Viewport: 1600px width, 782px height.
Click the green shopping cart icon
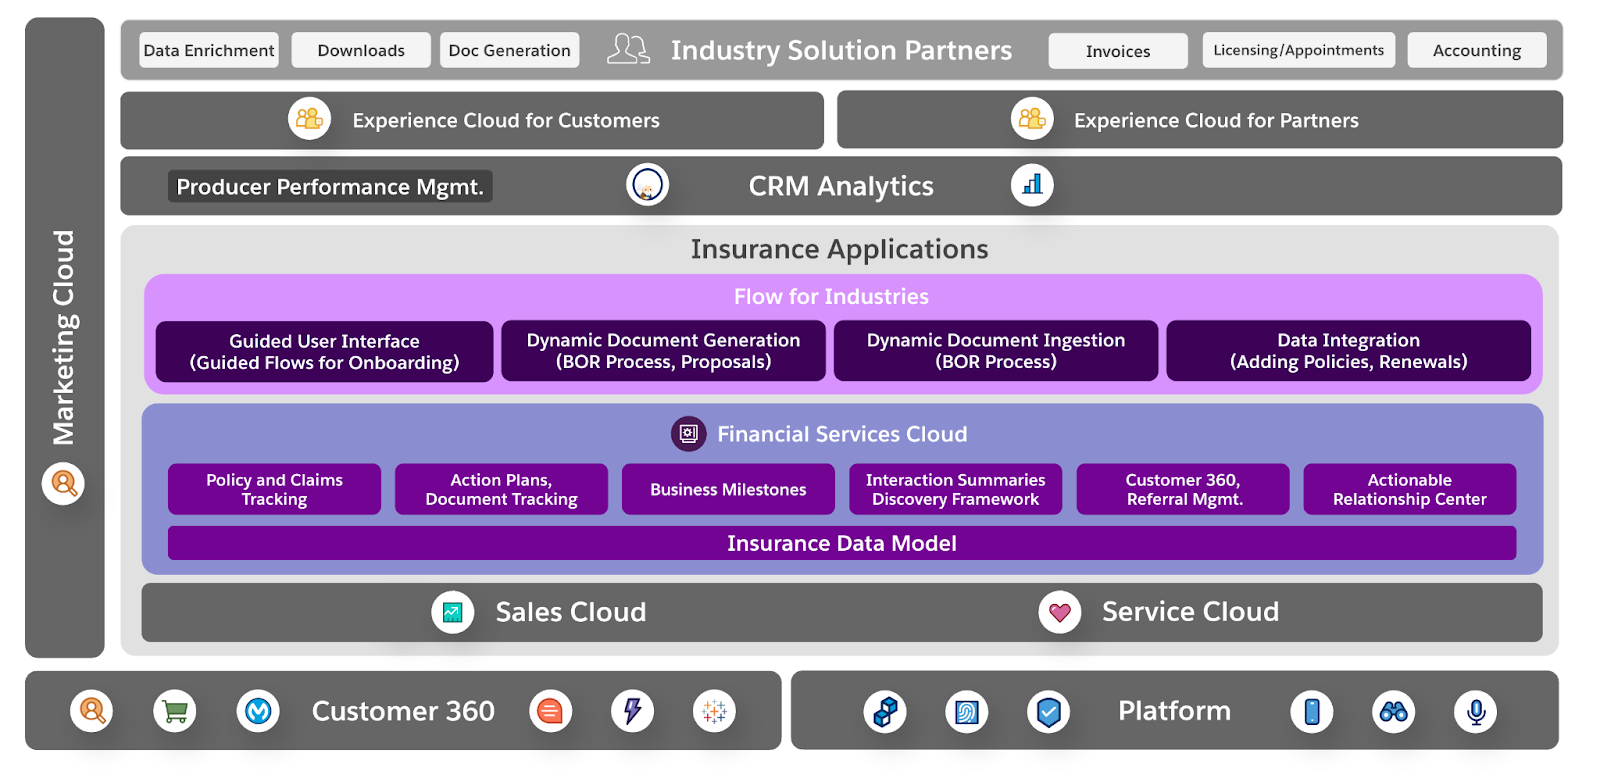tap(175, 711)
